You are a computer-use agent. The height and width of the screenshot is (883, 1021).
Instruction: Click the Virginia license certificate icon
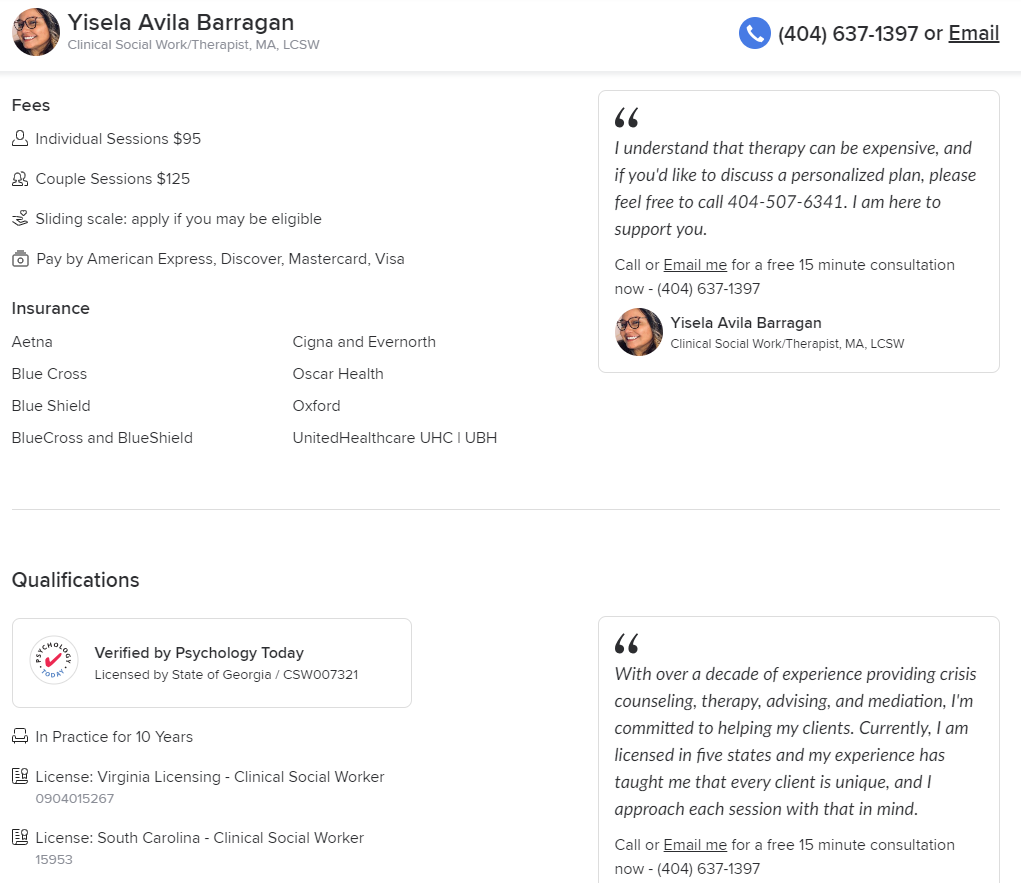[x=20, y=776]
